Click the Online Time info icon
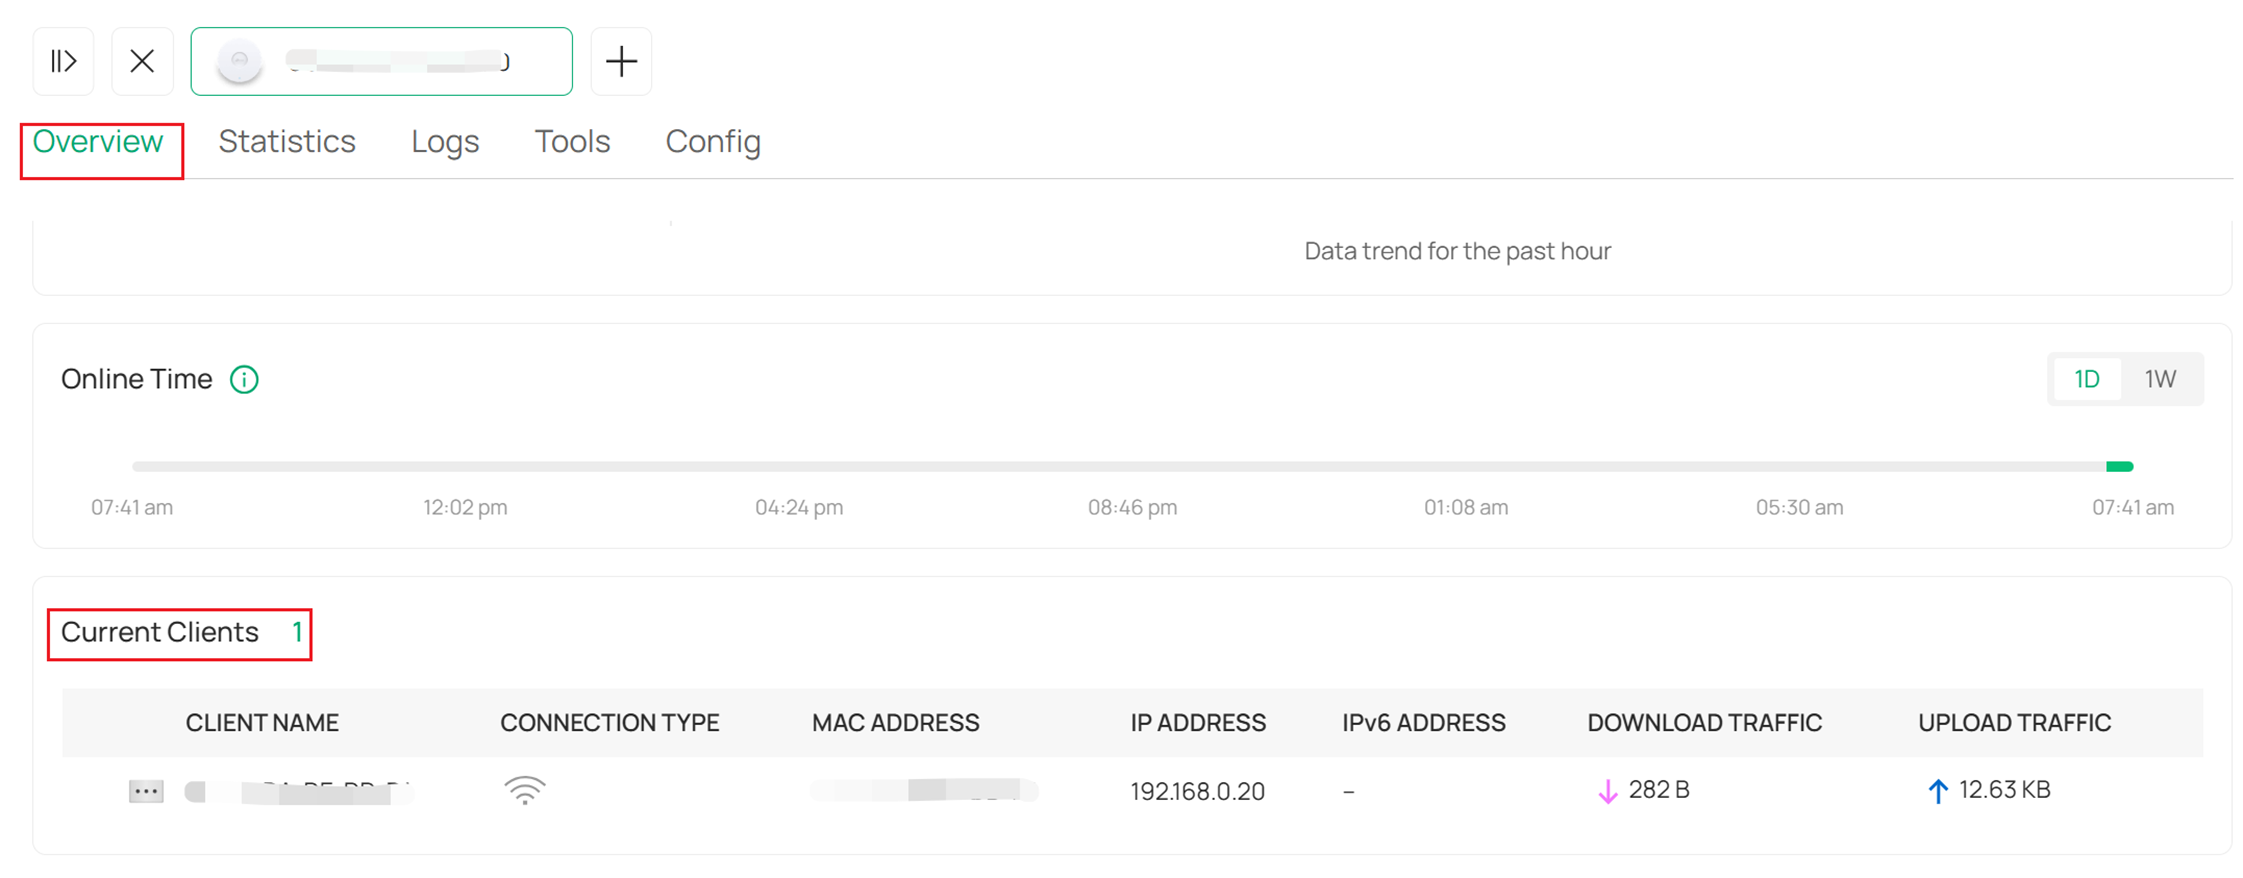2243x878 pixels. click(x=244, y=379)
